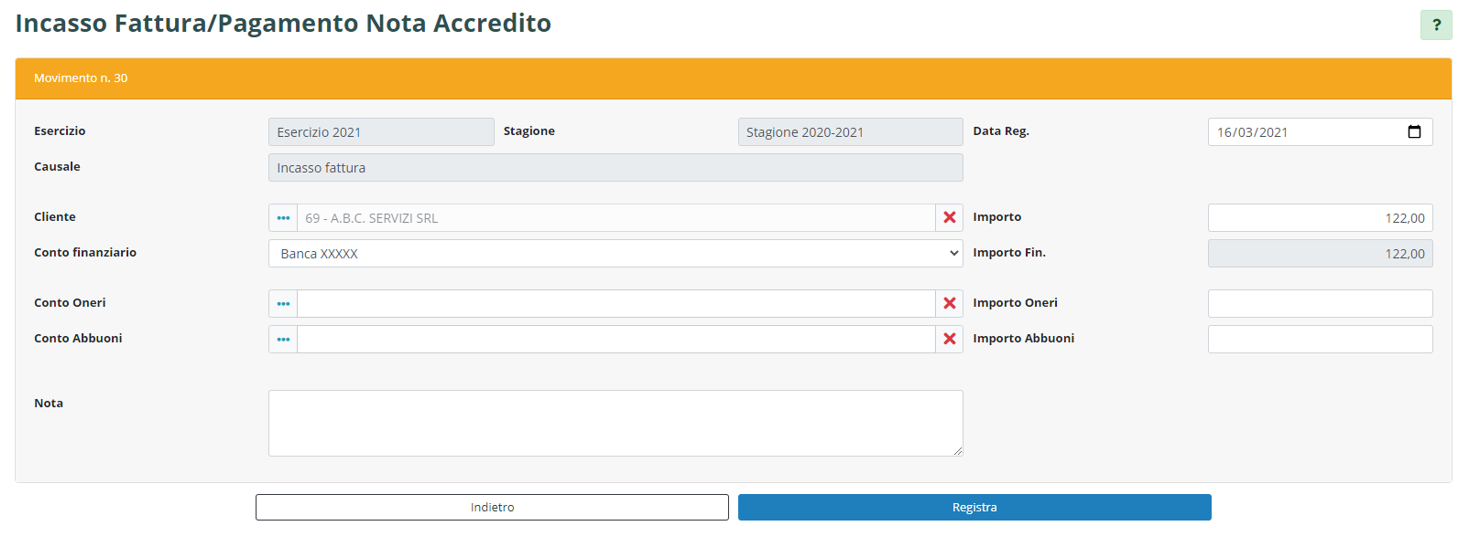Focus the Importo amount field
Screen dimensions: 1464x543
coord(1319,218)
